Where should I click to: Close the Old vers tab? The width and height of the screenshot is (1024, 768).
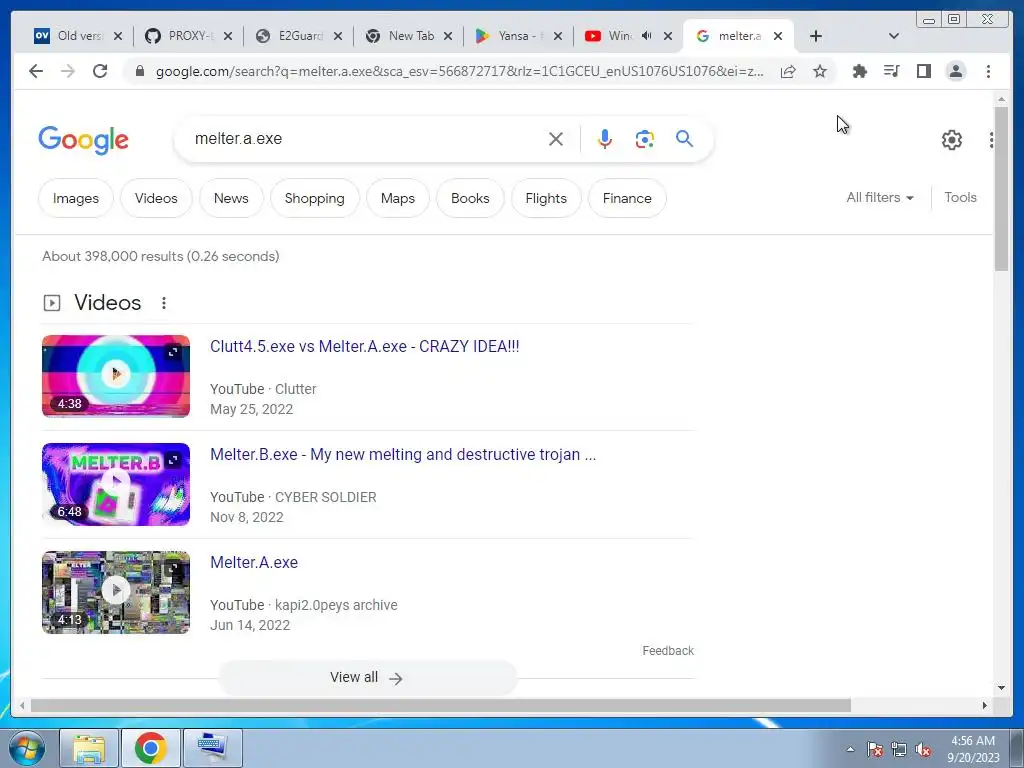tap(118, 37)
